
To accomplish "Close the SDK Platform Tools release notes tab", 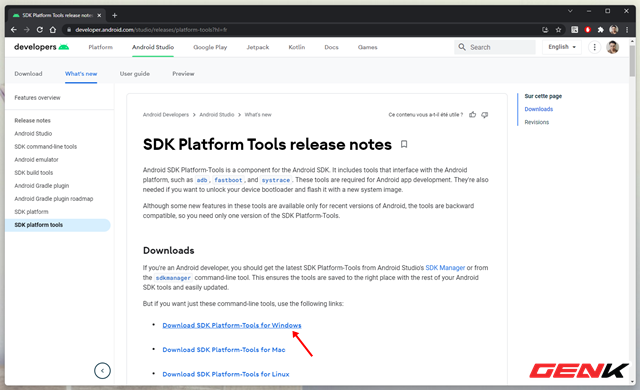I will pos(99,16).
